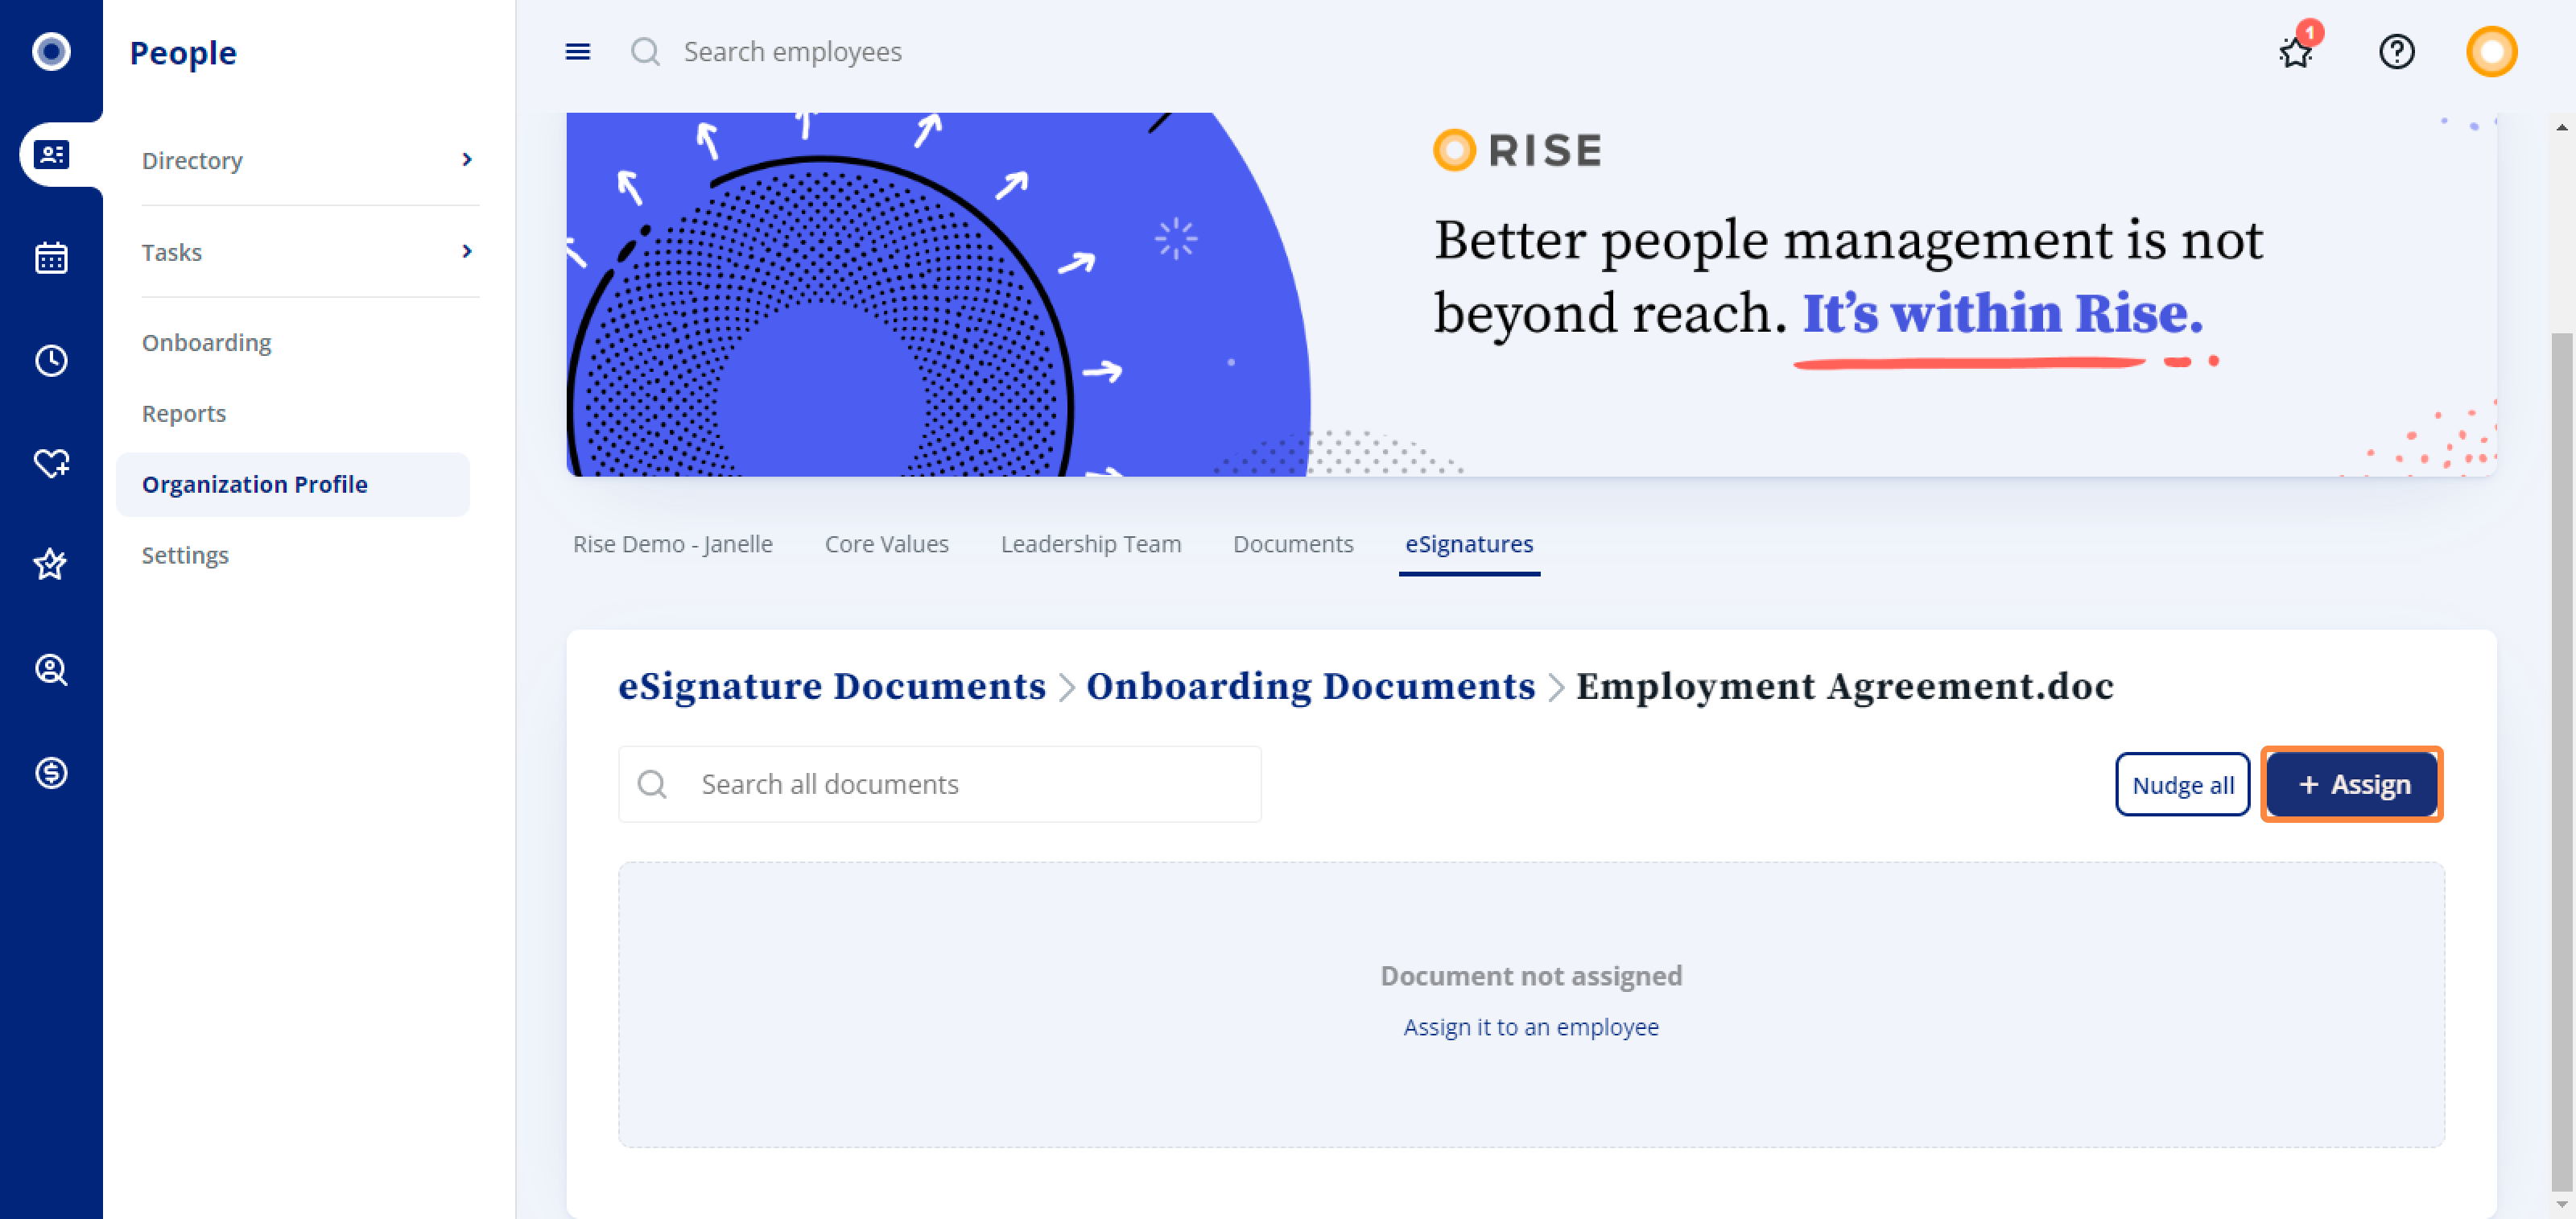Viewport: 2576px width, 1219px height.
Task: Click the dollar payroll sidebar icon
Action: (51, 772)
